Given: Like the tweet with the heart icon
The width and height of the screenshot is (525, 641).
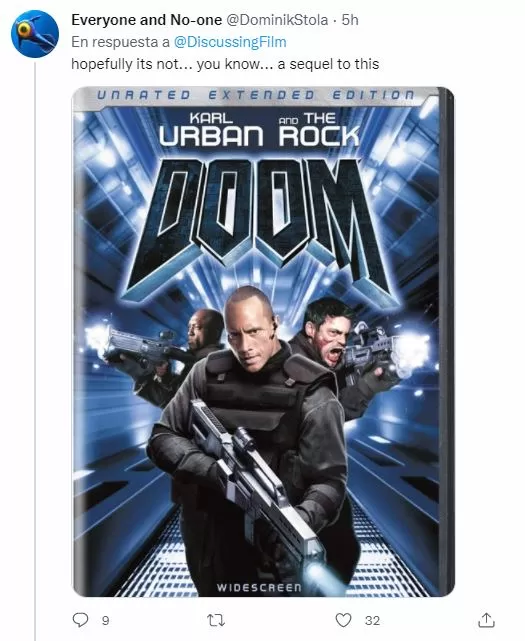Looking at the screenshot, I should click(x=343, y=620).
